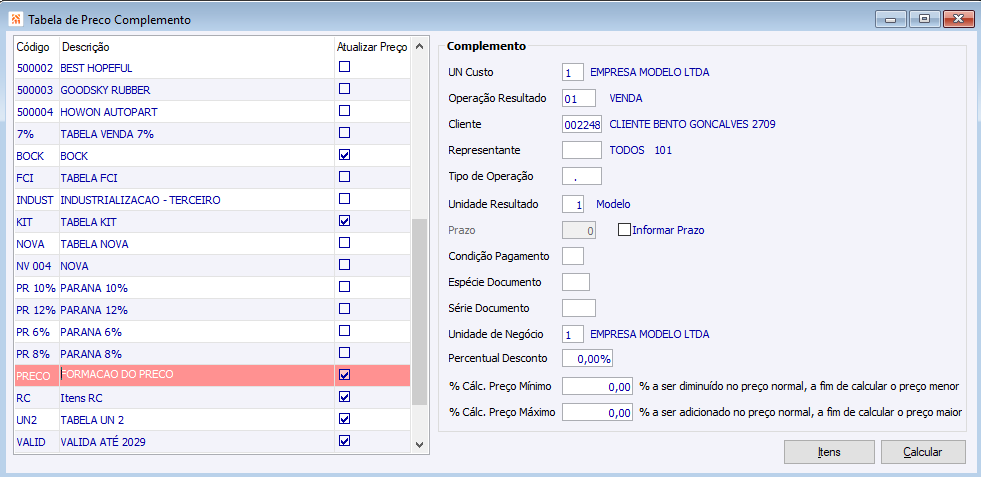Click the % Cálc. Preço Mínimo field
981x477 pixels.
[598, 386]
